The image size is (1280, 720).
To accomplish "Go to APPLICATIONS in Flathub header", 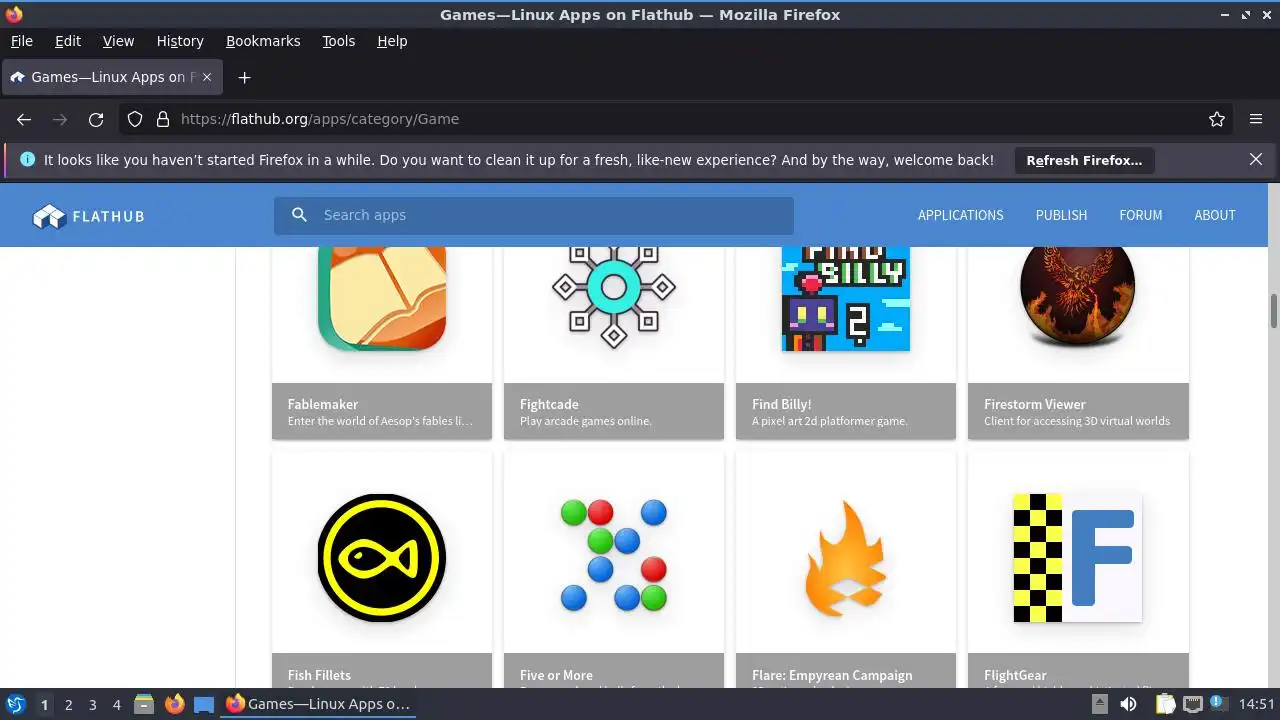I will point(960,215).
